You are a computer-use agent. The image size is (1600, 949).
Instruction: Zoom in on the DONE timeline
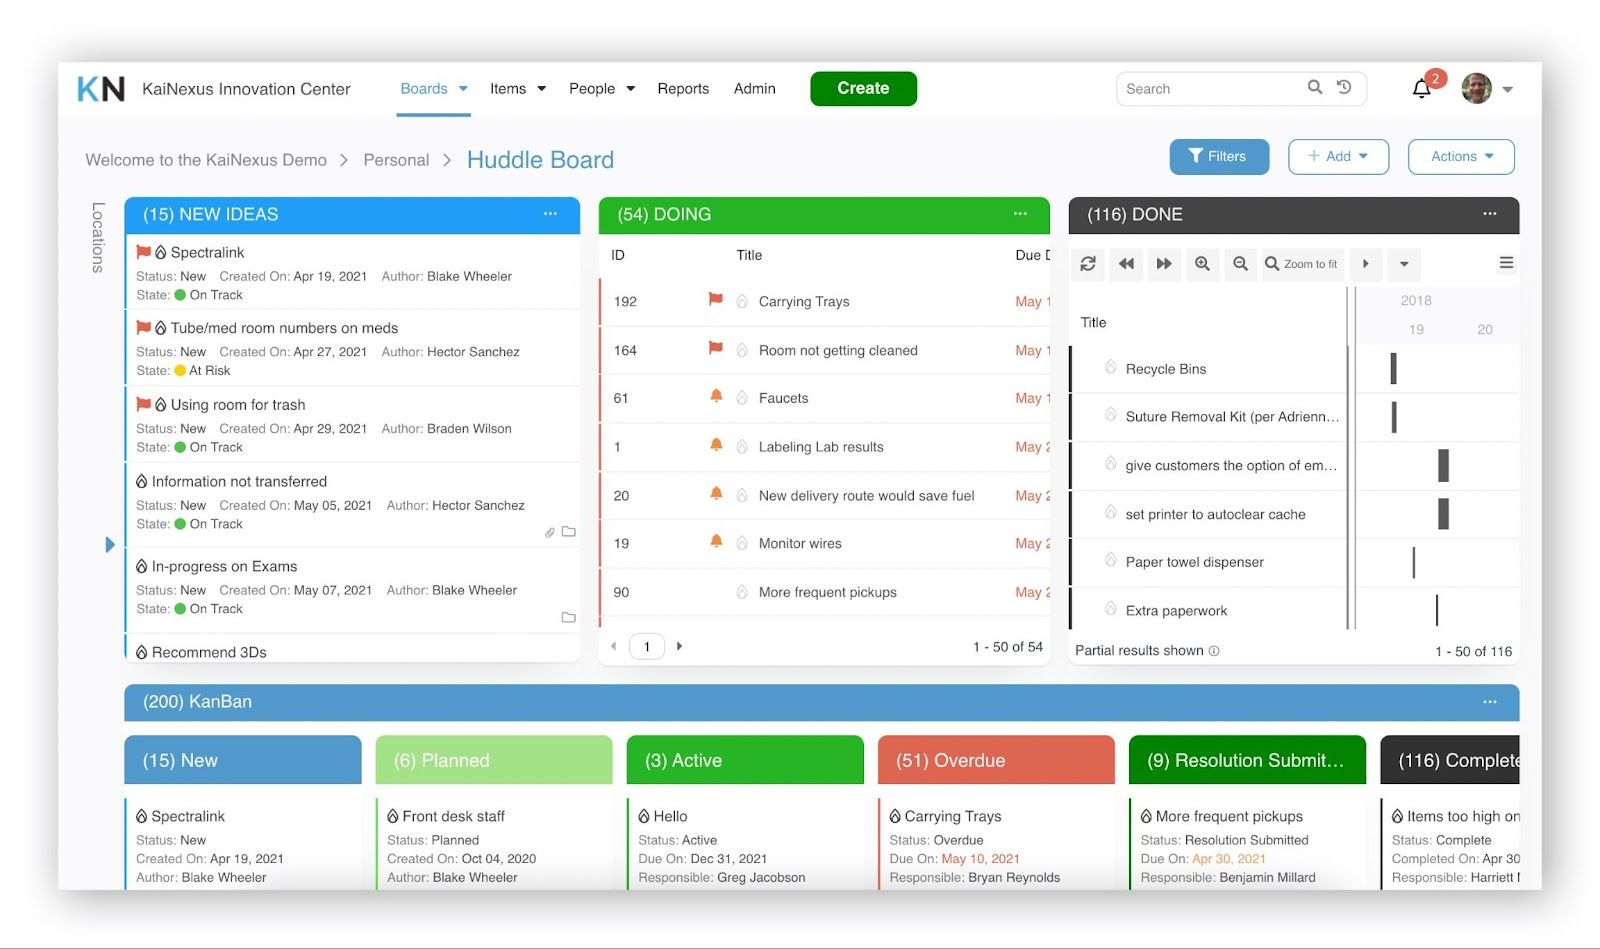1202,264
